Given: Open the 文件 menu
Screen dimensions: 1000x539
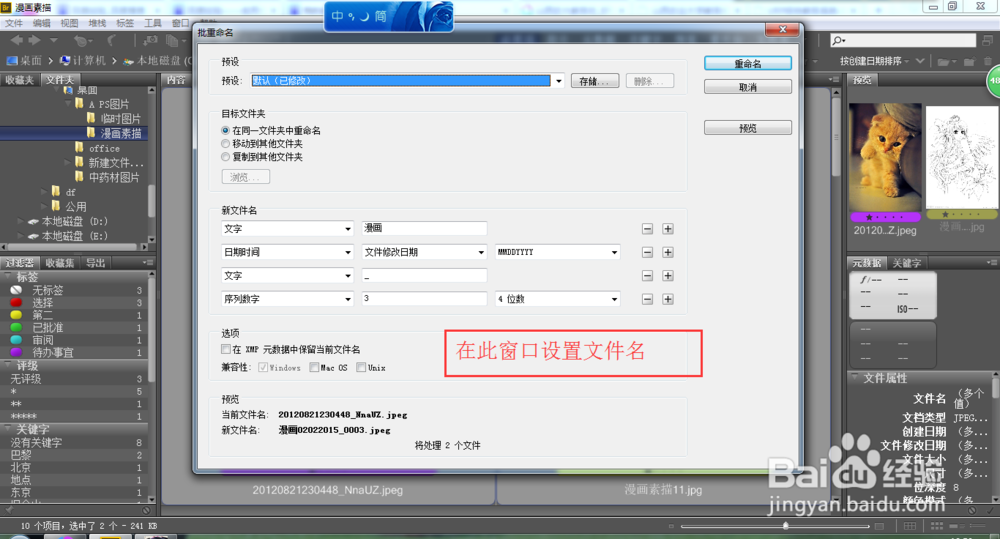Looking at the screenshot, I should coord(13,23).
